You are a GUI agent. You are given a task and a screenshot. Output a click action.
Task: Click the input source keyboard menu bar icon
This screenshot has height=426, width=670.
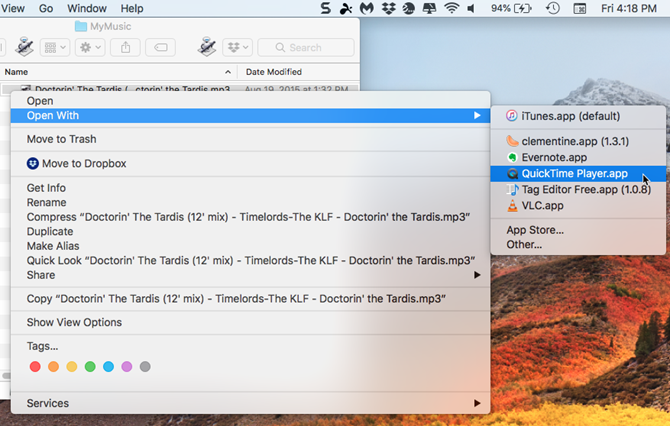click(579, 8)
